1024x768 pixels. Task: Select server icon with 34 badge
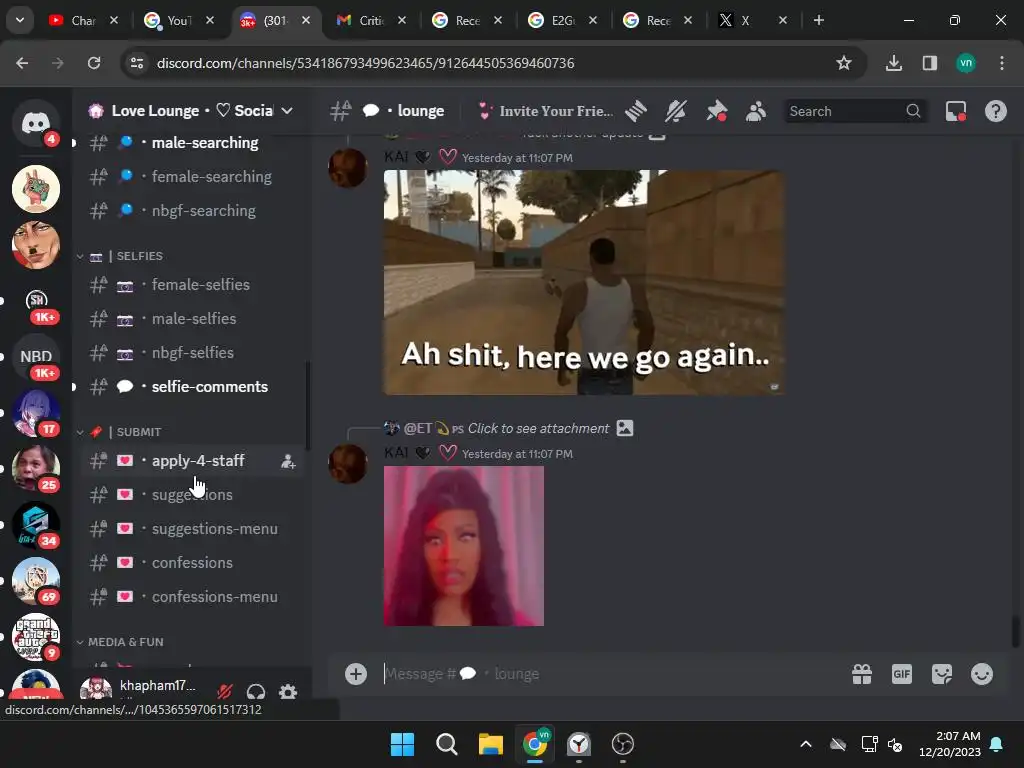[x=36, y=524]
